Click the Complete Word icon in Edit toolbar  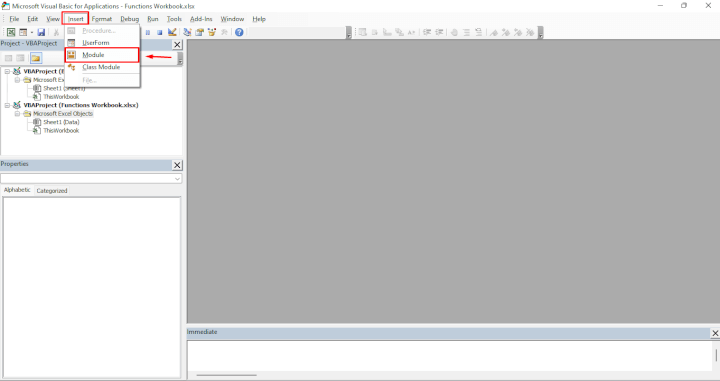click(411, 32)
